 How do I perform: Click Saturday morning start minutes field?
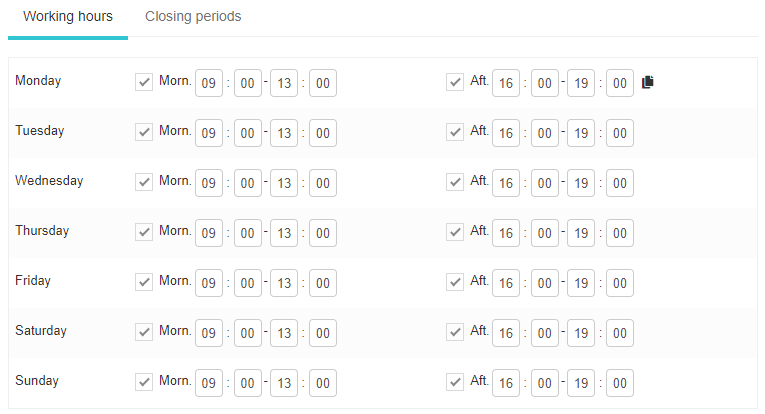pyautogui.click(x=248, y=333)
